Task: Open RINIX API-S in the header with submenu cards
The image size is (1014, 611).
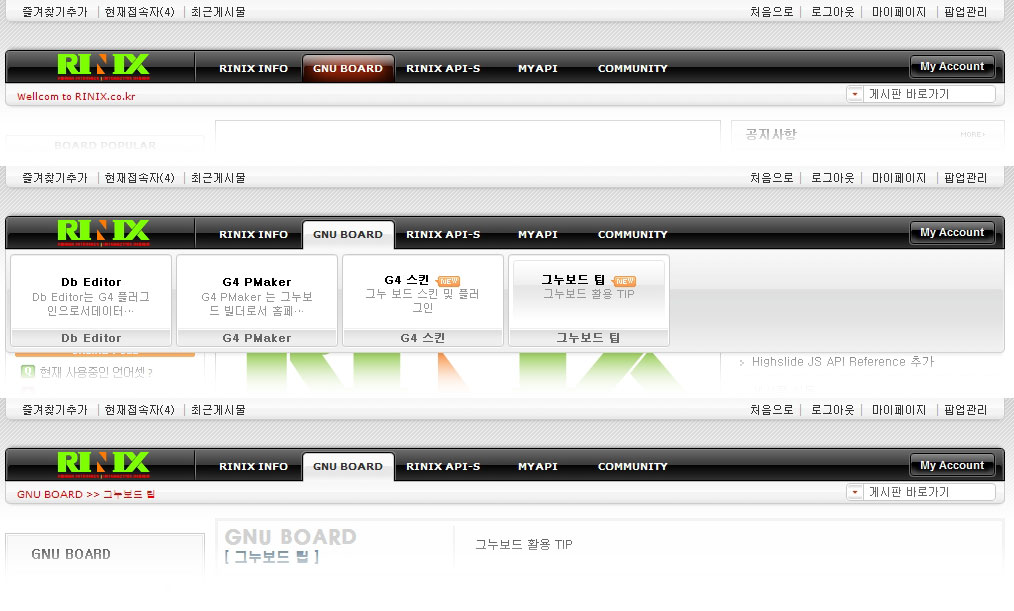Action: (x=443, y=235)
